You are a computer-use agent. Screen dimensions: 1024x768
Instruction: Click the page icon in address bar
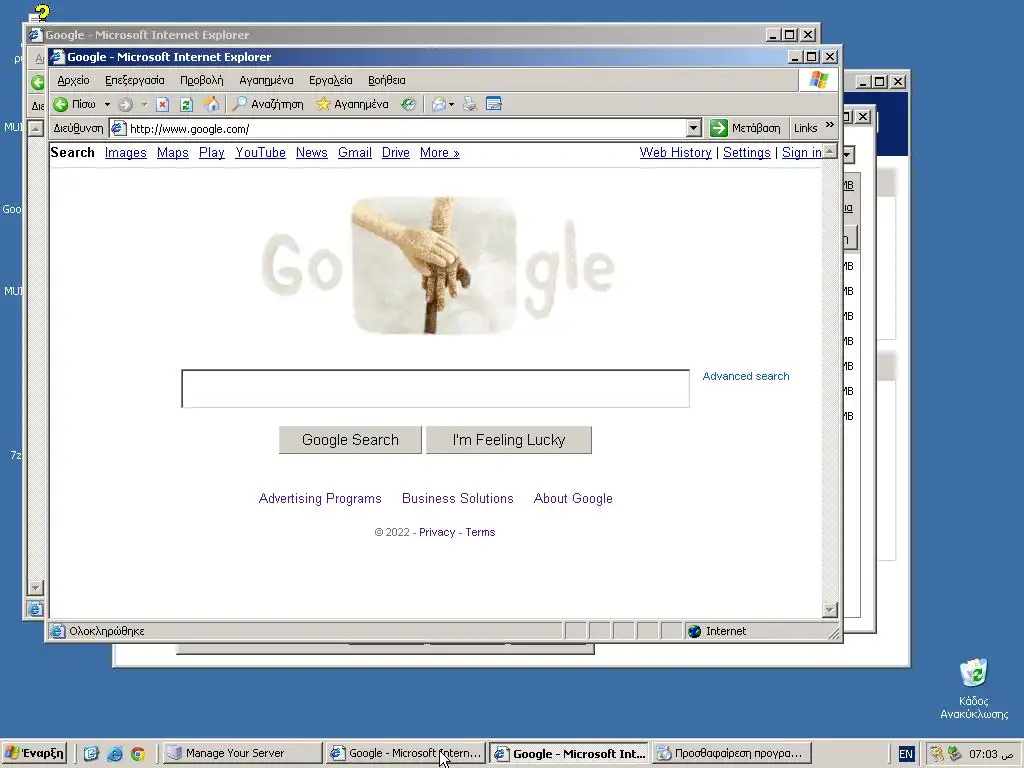(x=118, y=129)
